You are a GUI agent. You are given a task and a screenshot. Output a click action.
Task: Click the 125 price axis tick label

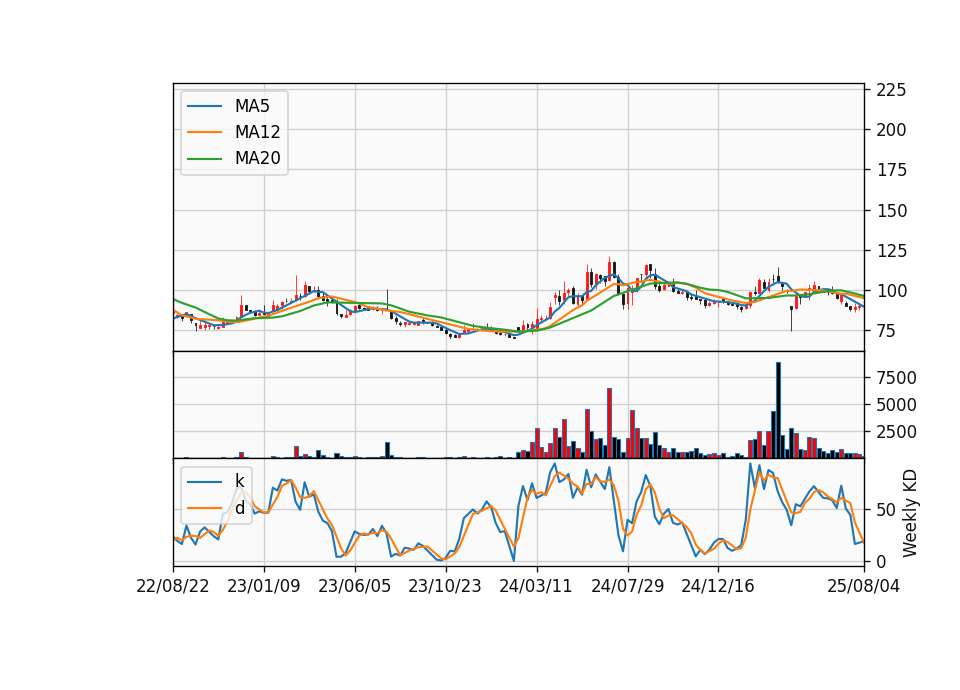(x=891, y=250)
